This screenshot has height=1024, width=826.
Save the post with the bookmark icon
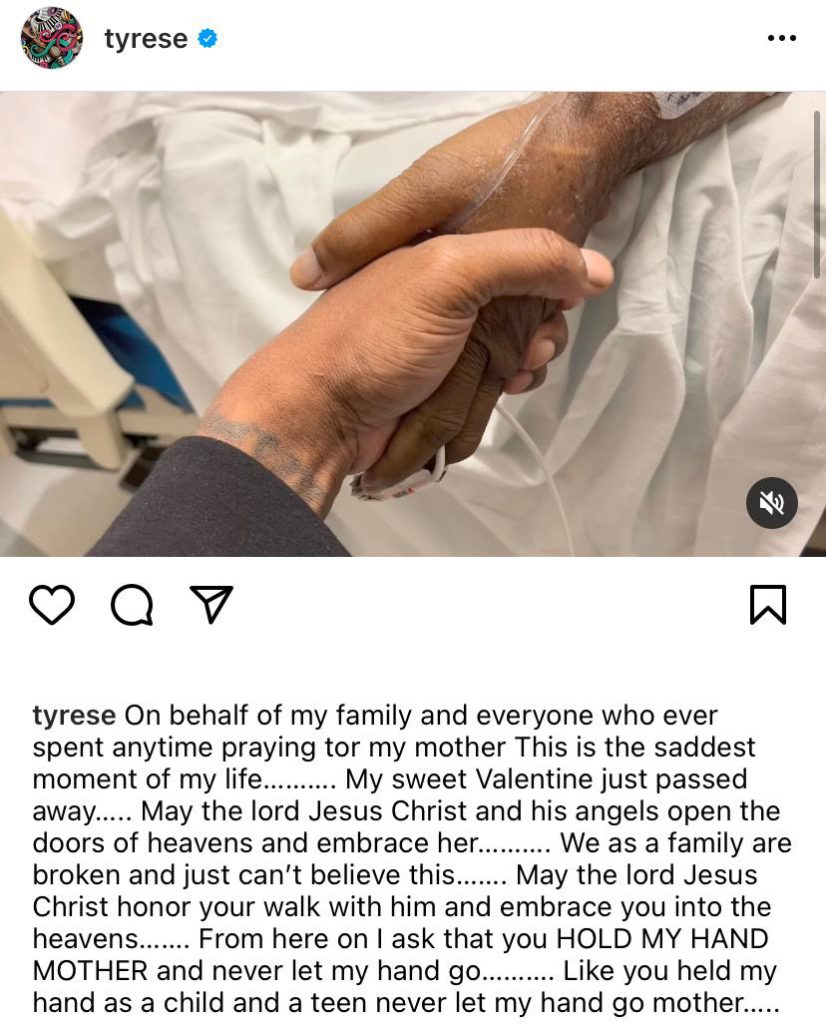(x=768, y=605)
